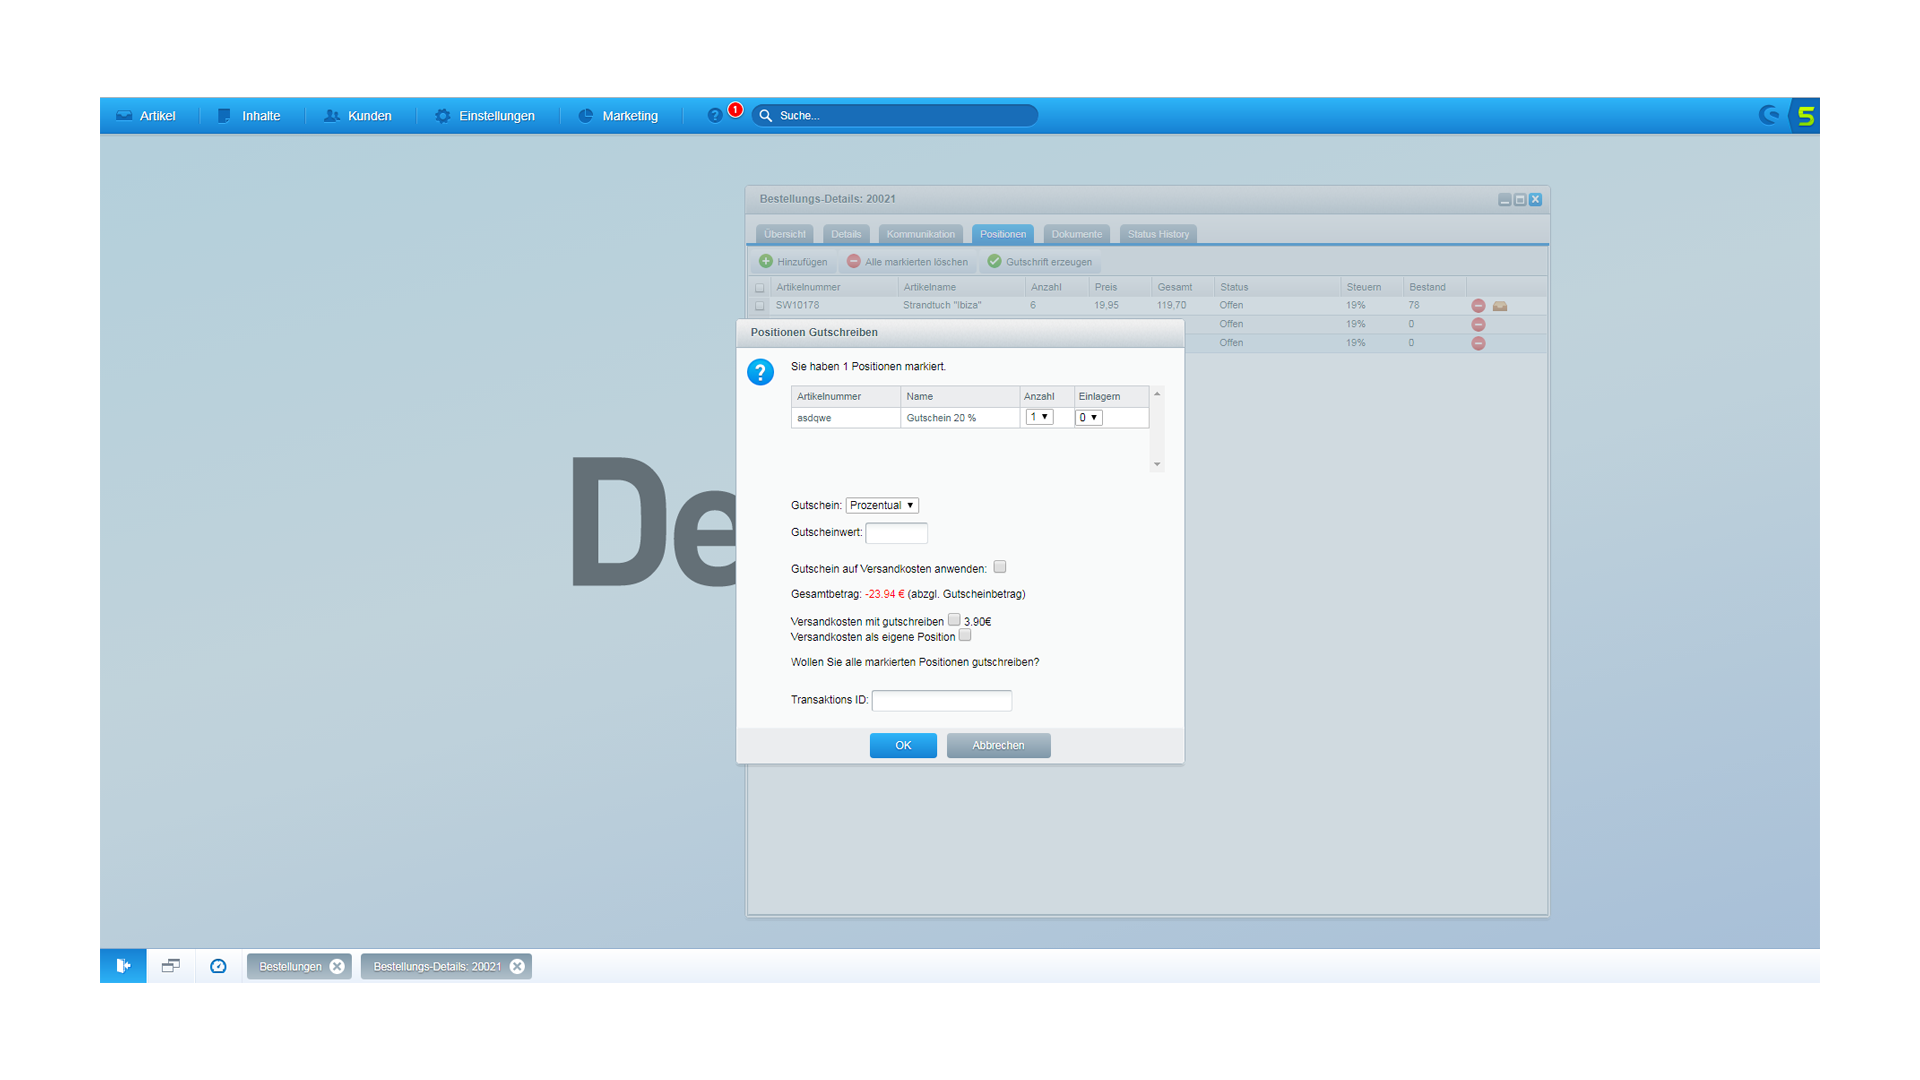Open the Einstellungen menu
This screenshot has height=1080, width=1920.
tap(485, 116)
